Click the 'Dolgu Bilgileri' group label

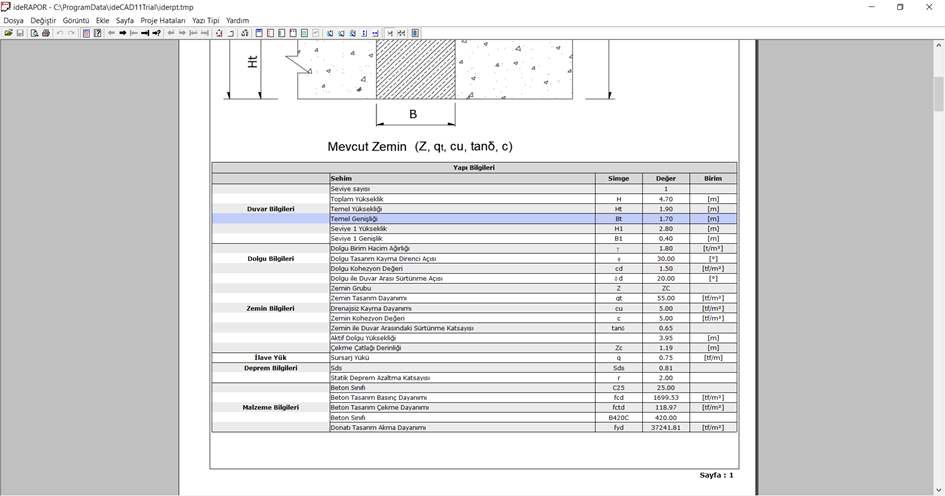pyautogui.click(x=271, y=259)
